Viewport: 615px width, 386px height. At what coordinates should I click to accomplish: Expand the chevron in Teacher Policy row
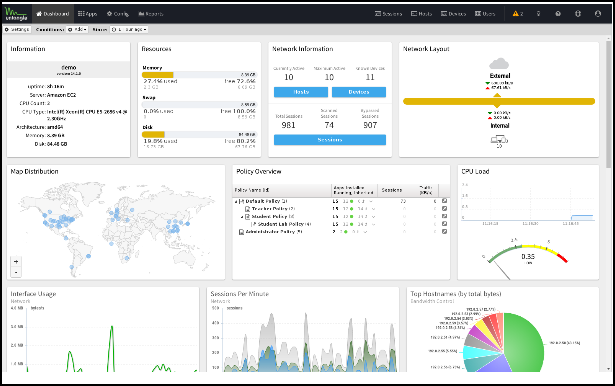(373, 209)
